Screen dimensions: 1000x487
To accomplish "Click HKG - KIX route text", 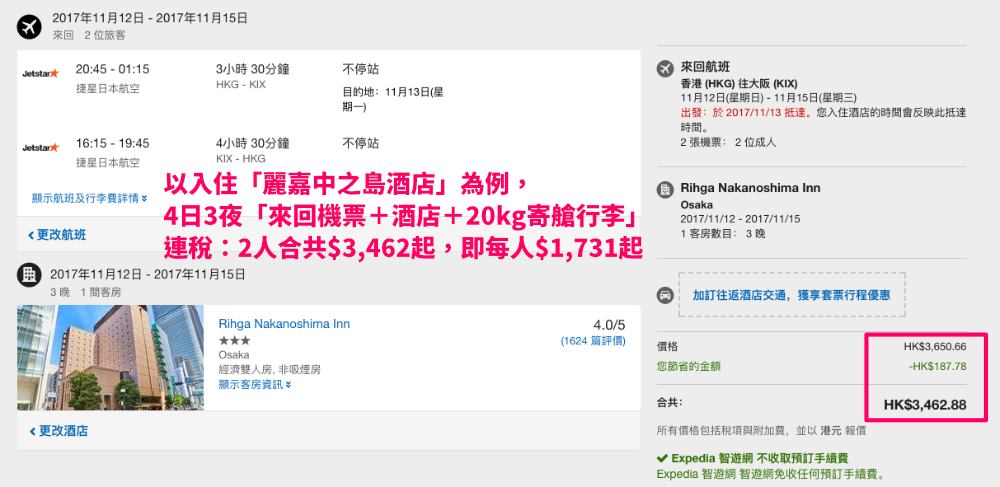I will click(x=241, y=85).
